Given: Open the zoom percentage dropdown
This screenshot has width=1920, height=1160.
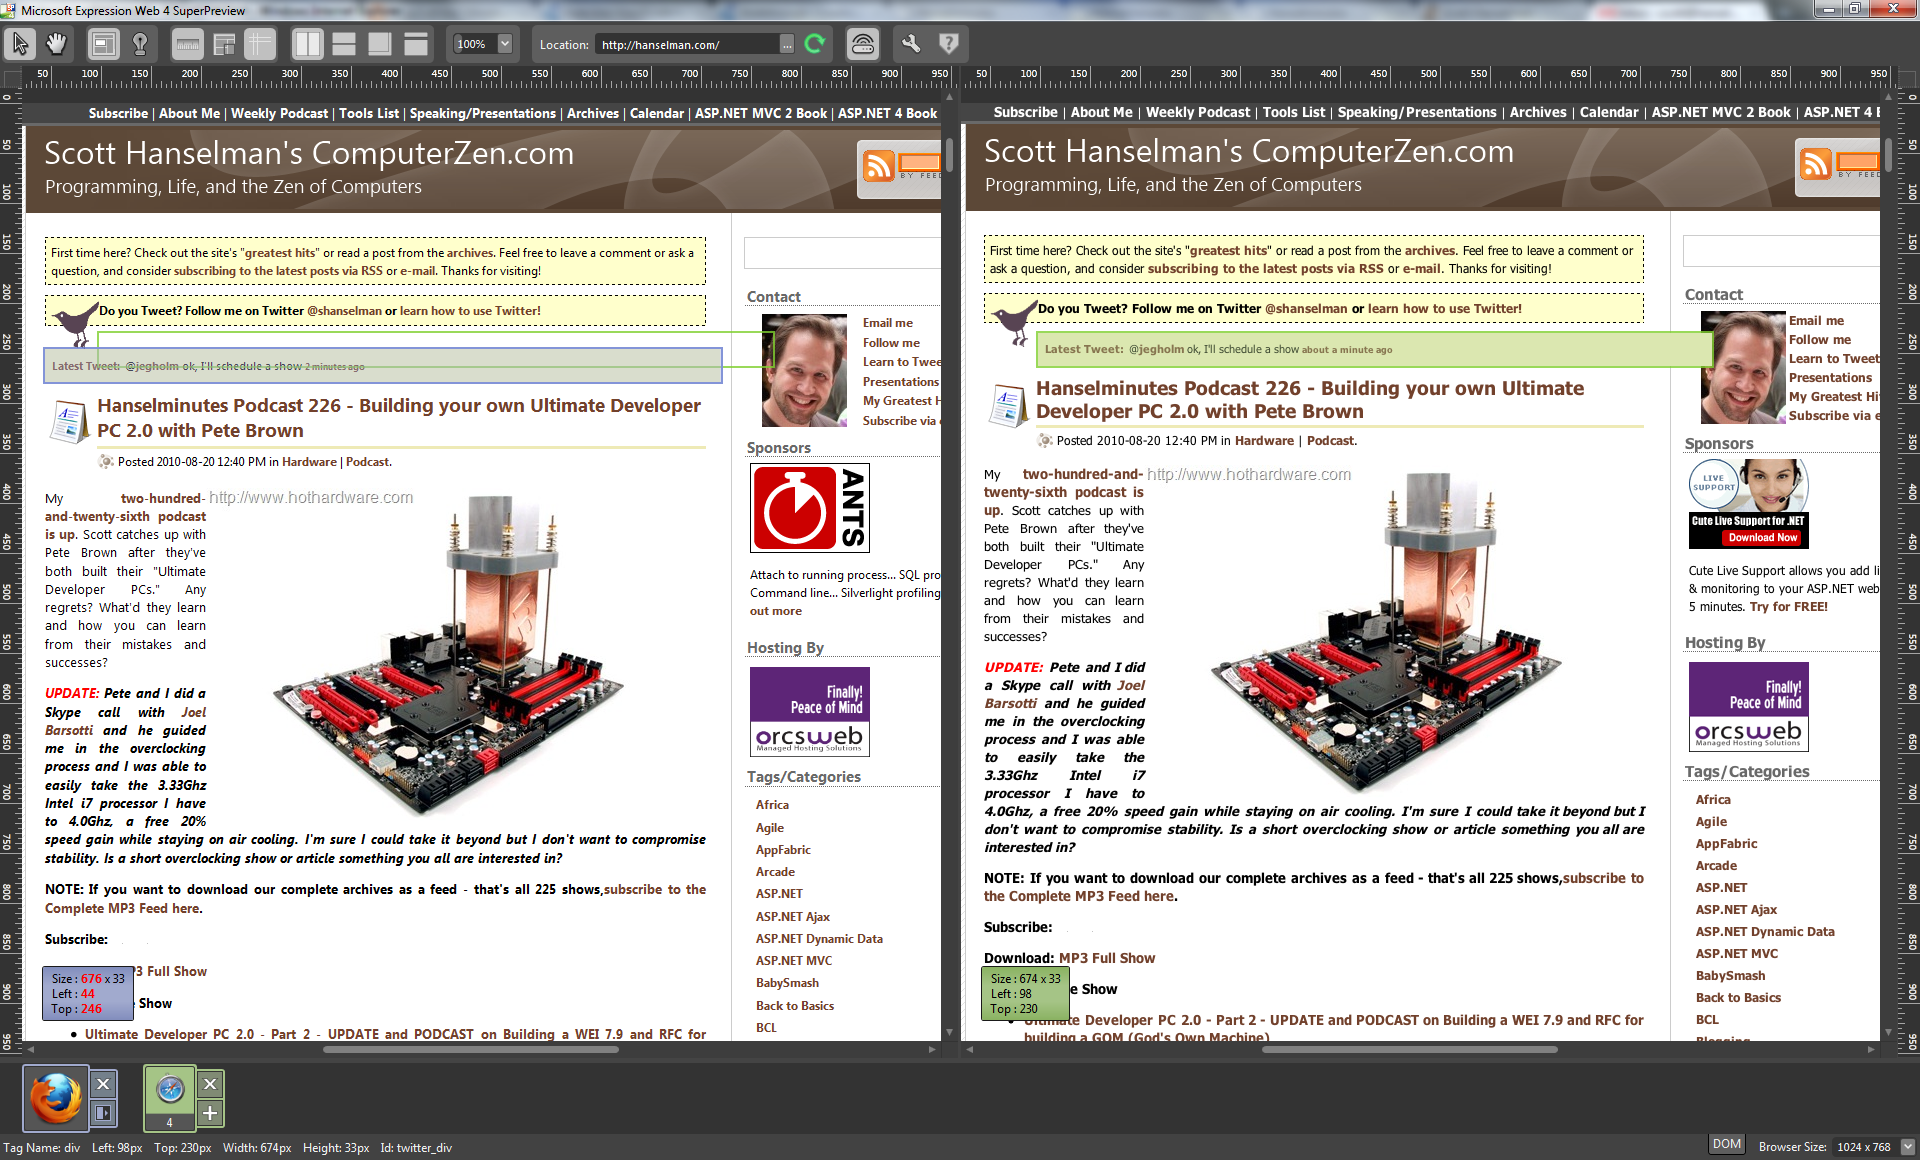Looking at the screenshot, I should point(505,44).
